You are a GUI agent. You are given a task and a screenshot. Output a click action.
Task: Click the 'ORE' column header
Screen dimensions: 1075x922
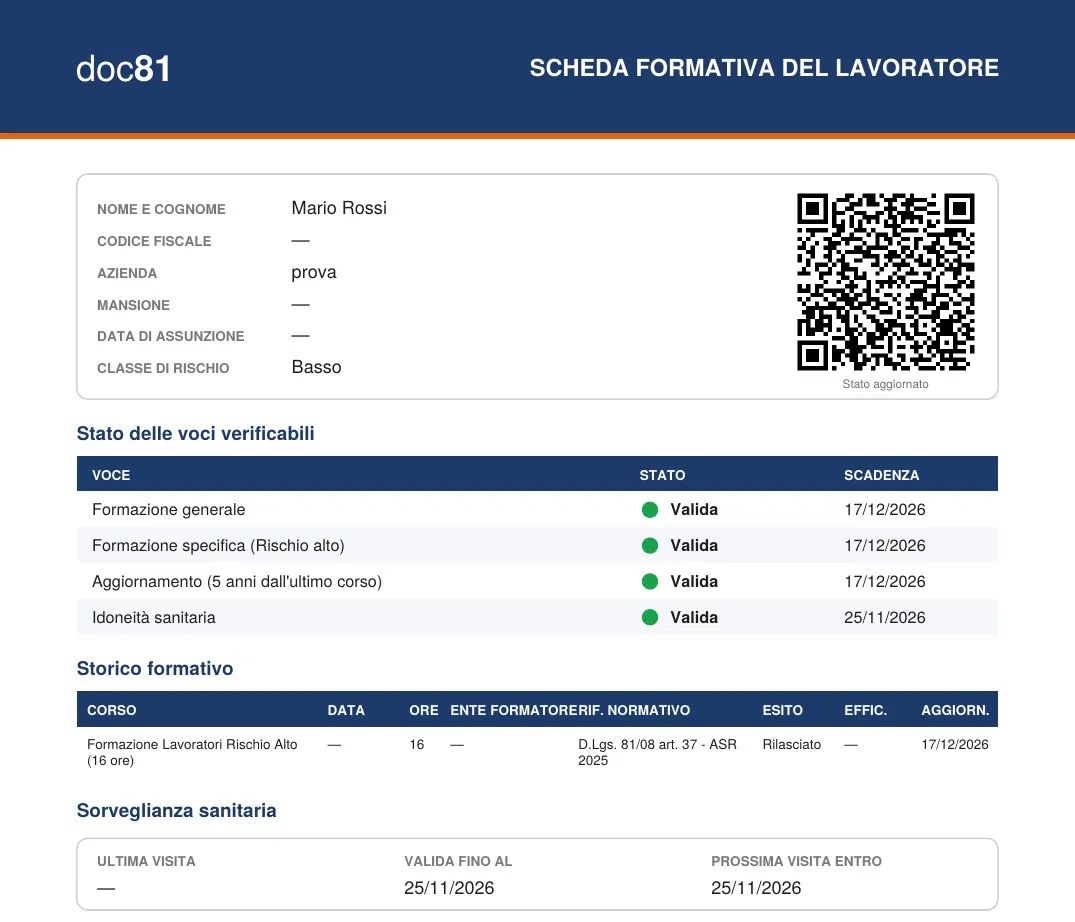point(424,710)
